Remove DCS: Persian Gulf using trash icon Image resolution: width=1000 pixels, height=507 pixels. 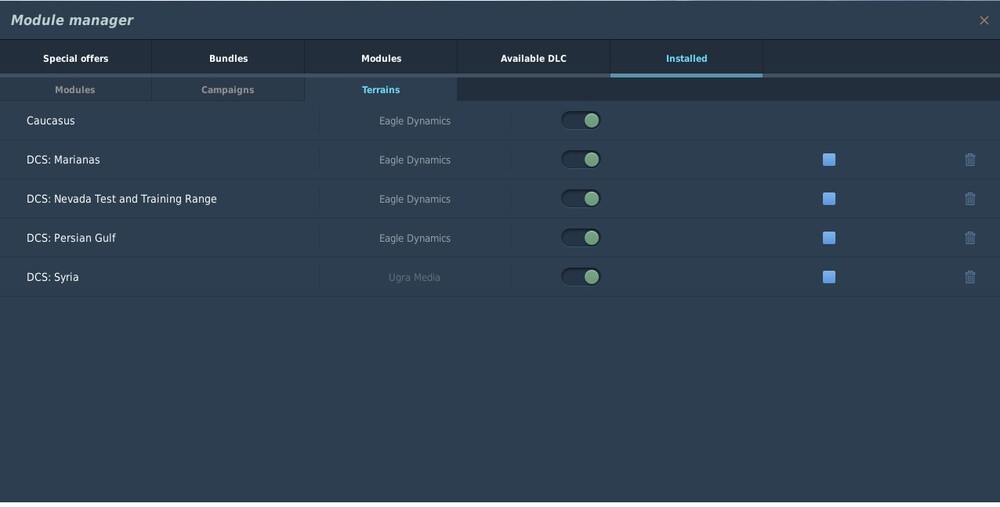coord(970,238)
